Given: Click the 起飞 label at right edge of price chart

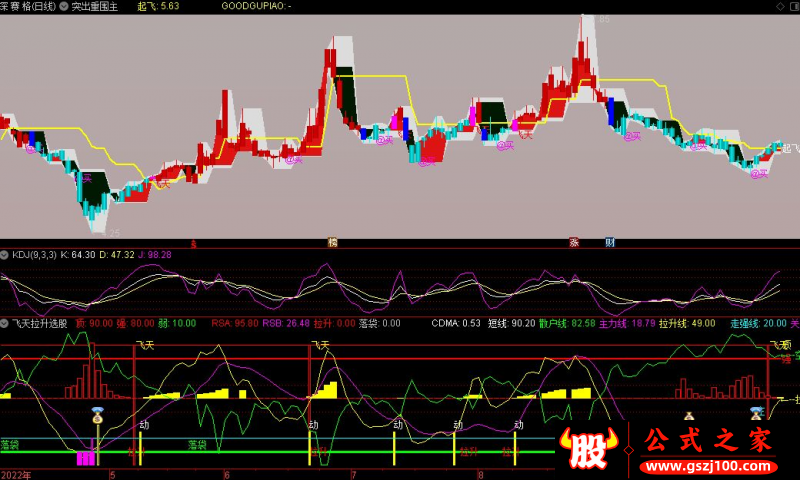Looking at the screenshot, I should click(789, 148).
